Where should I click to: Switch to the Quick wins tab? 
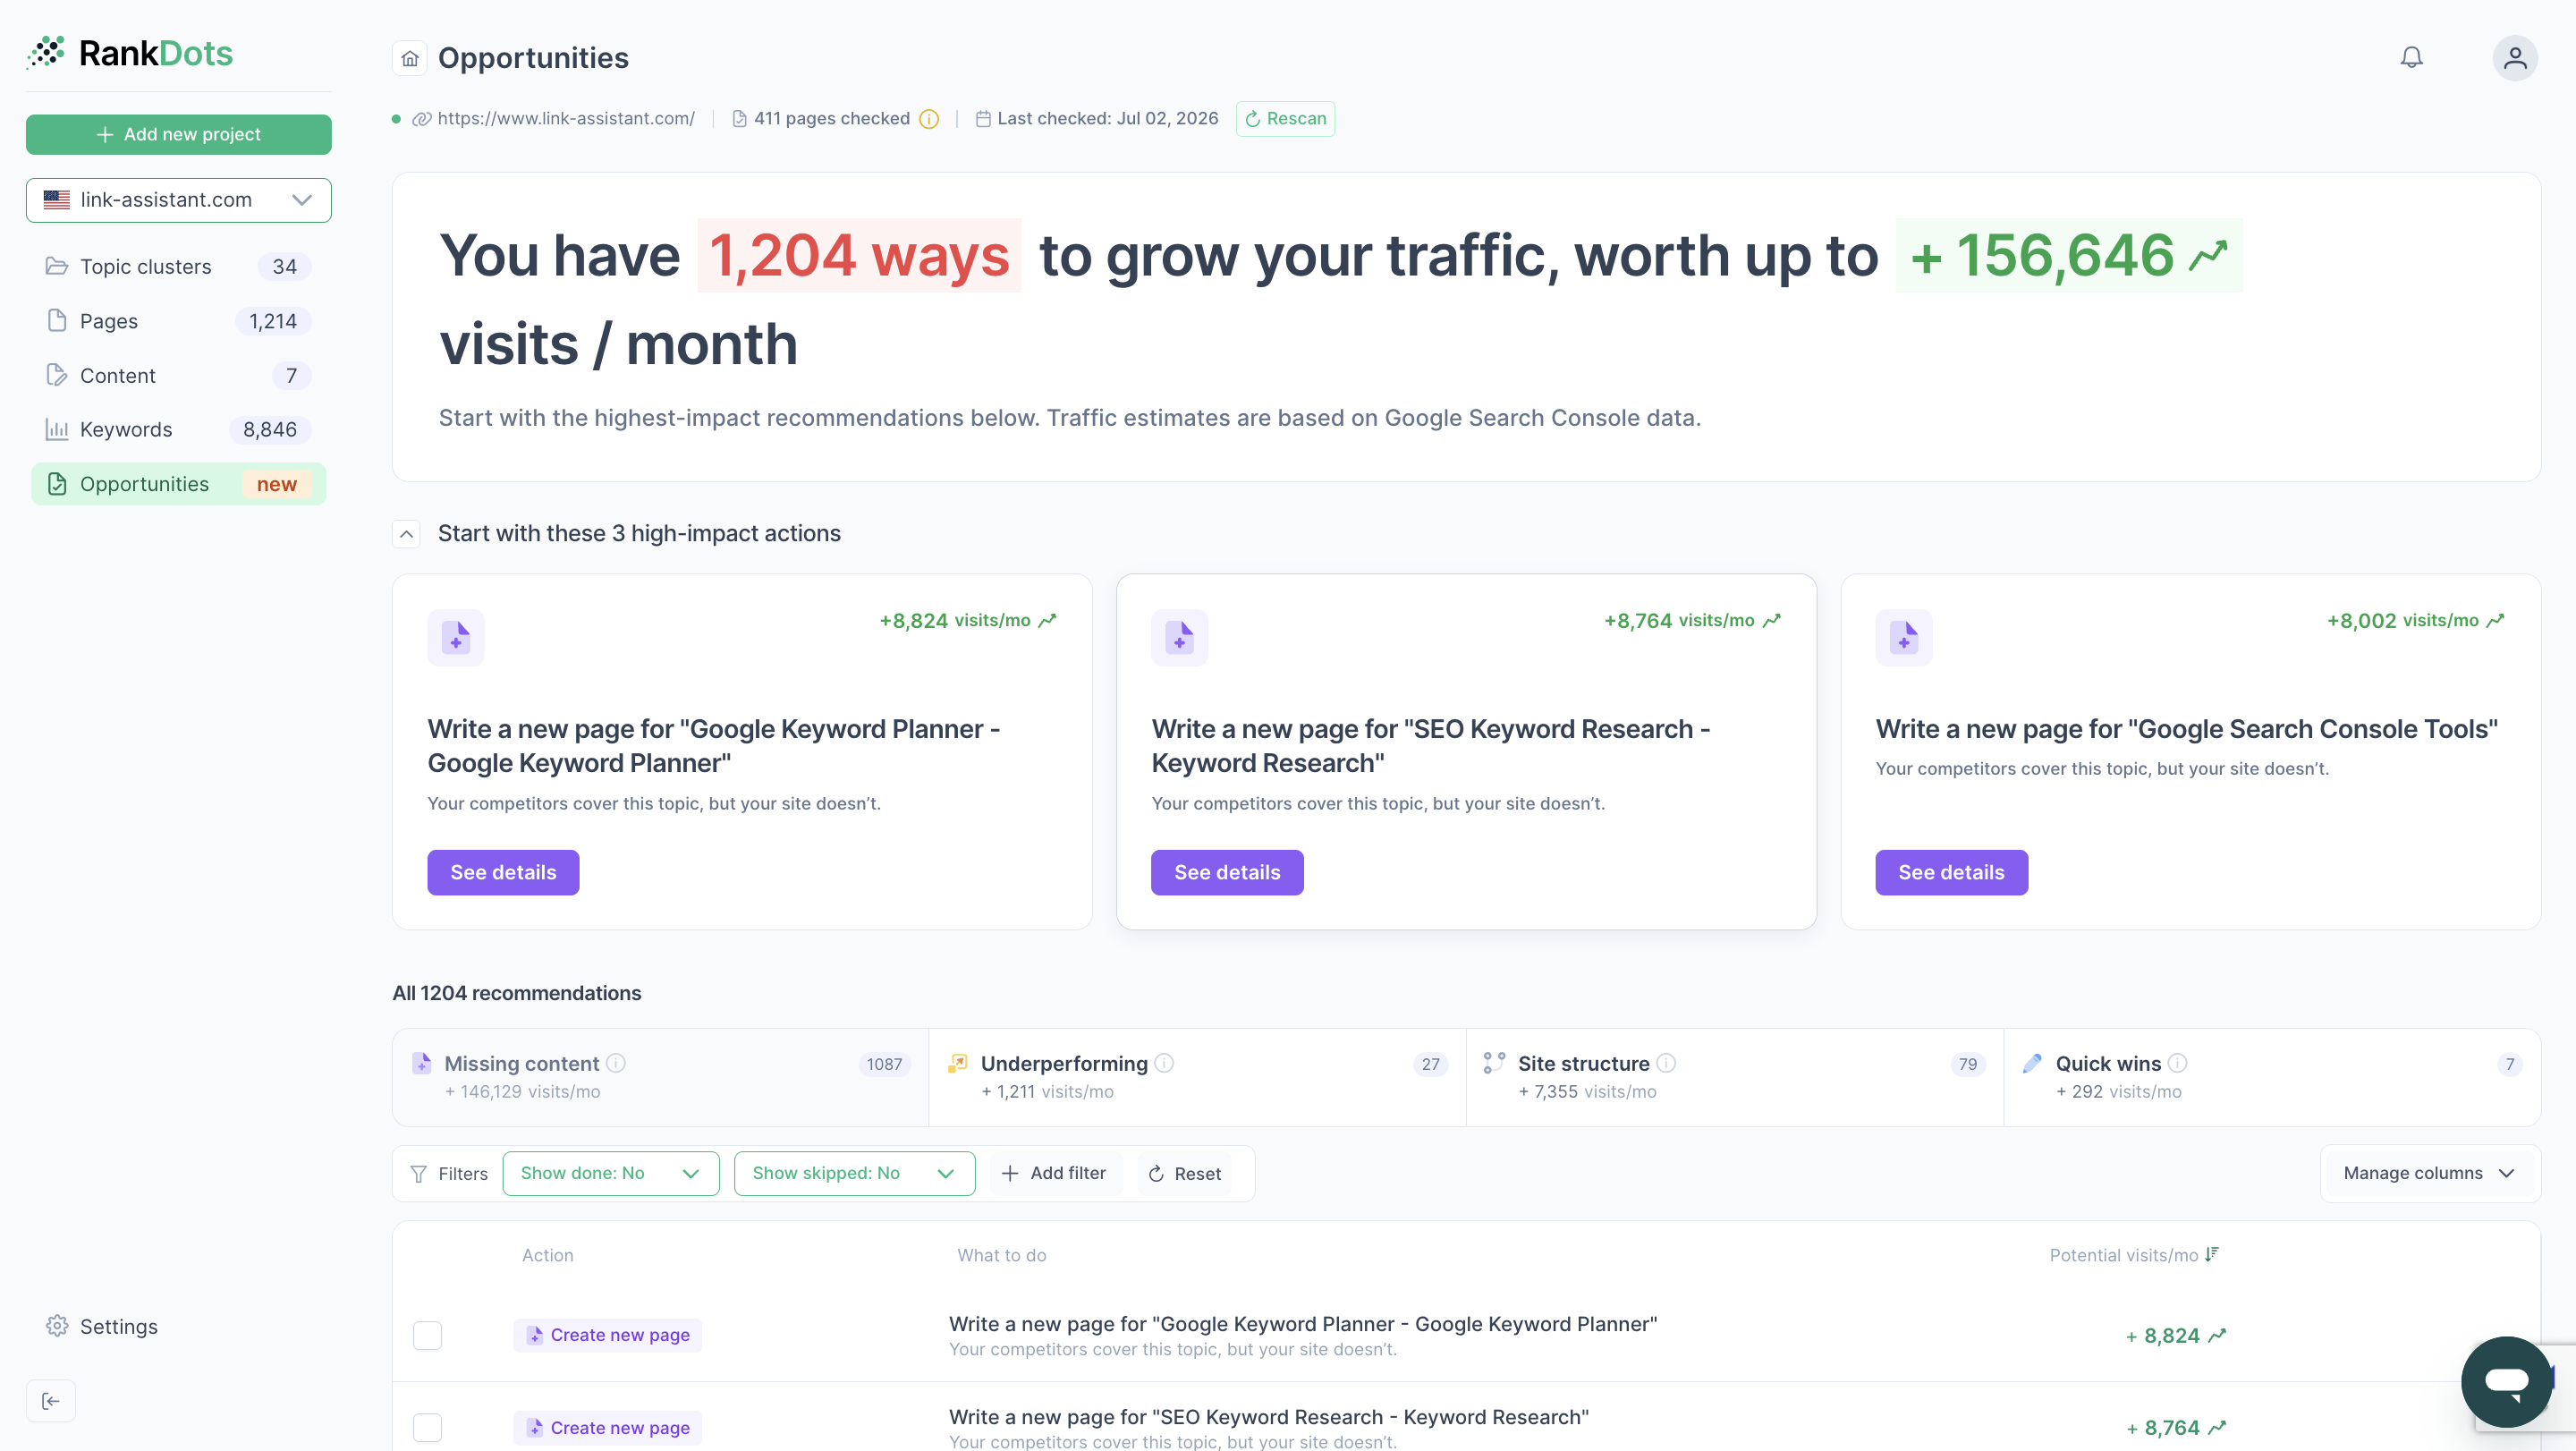pyautogui.click(x=2272, y=1077)
